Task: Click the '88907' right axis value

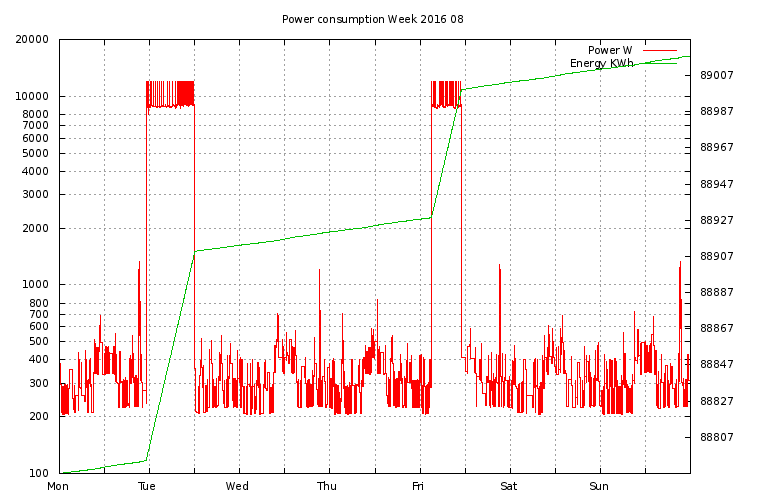Action: click(x=717, y=256)
